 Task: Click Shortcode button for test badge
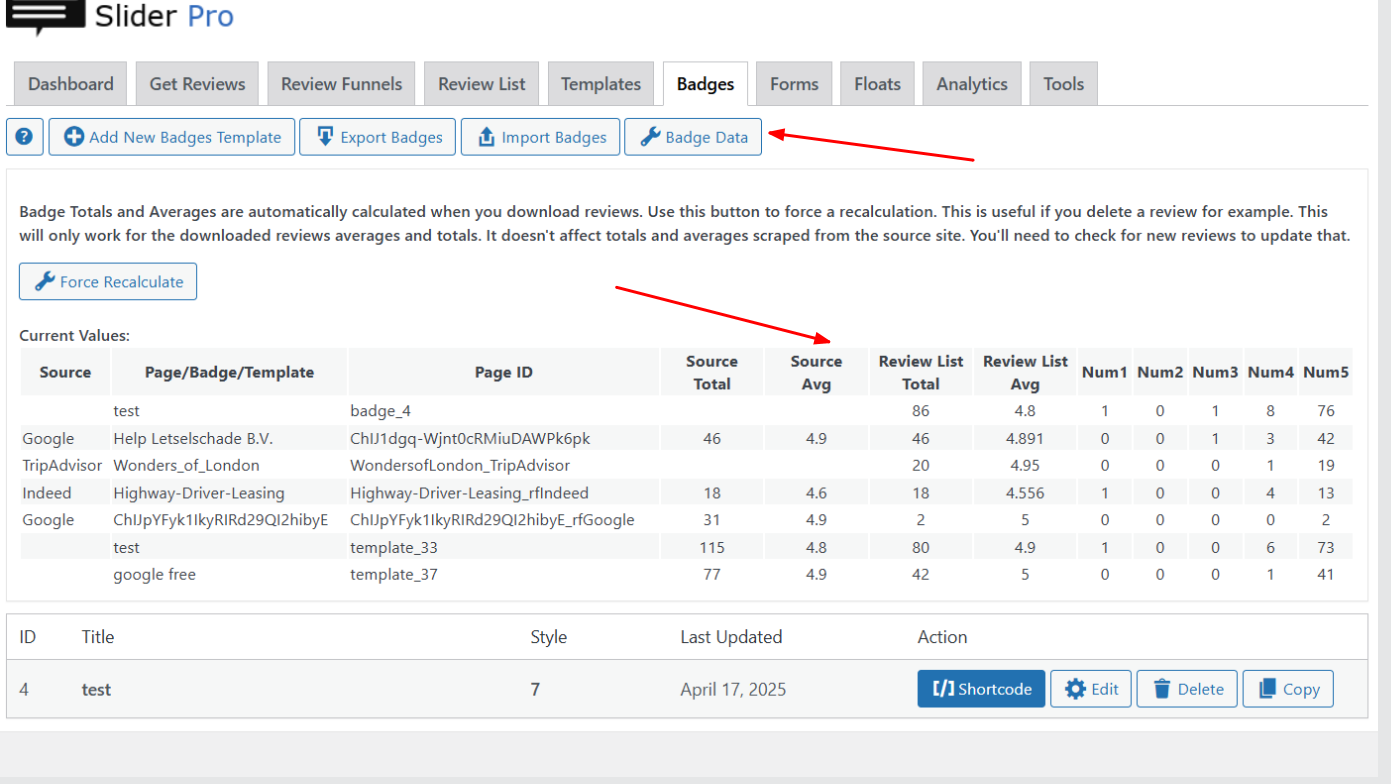pyautogui.click(x=981, y=689)
